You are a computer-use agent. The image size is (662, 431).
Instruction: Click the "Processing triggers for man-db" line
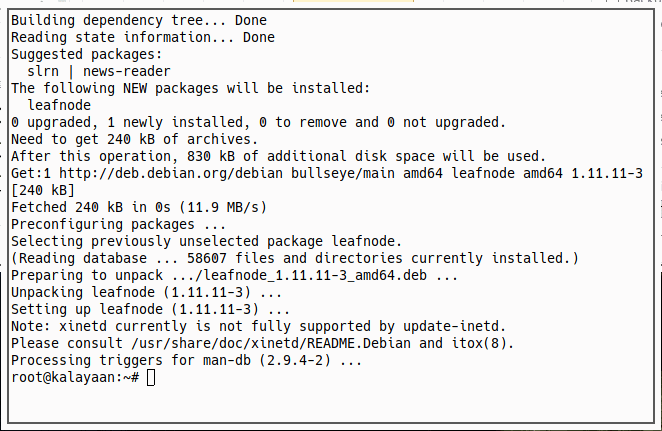click(187, 360)
